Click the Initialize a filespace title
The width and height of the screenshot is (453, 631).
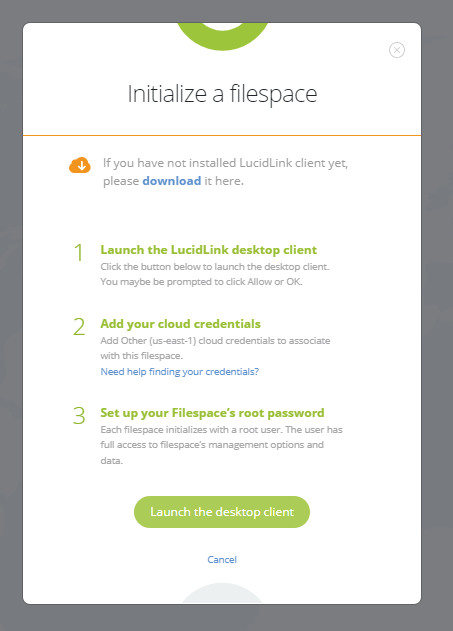[222, 94]
